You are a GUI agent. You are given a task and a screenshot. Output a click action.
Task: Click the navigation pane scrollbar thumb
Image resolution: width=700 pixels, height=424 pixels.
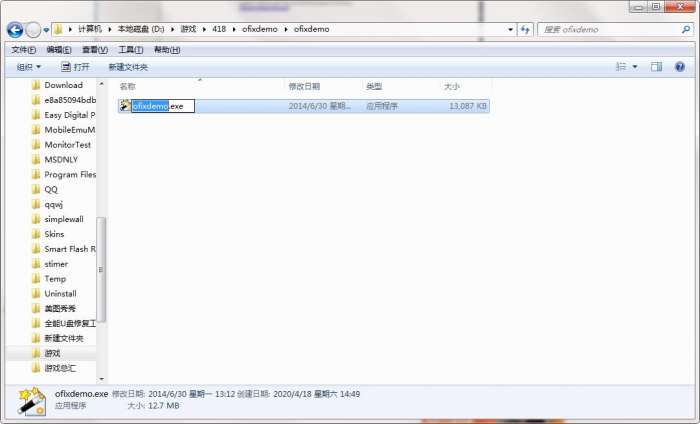point(101,270)
